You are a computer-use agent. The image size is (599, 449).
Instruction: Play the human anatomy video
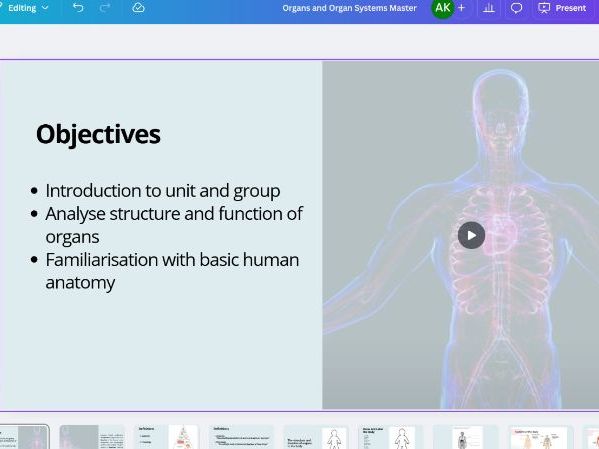(x=471, y=235)
